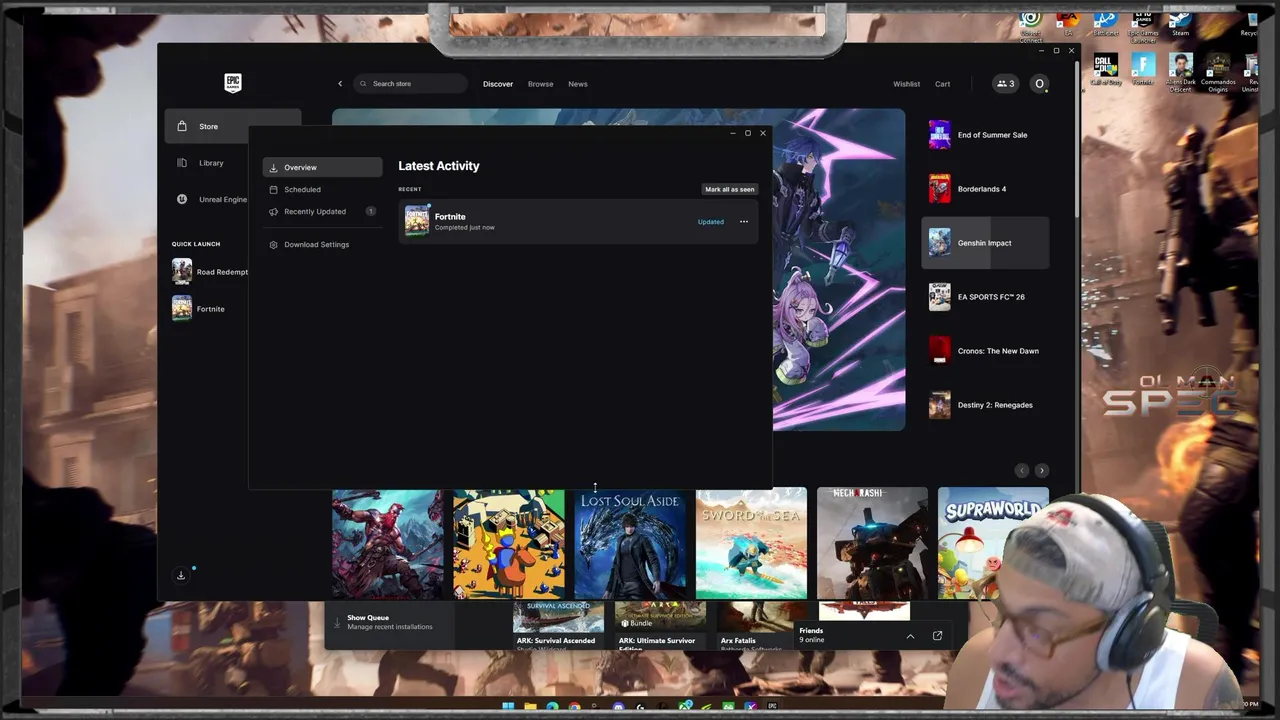The height and width of the screenshot is (720, 1280).
Task: Click the Updated status label
Action: click(x=711, y=222)
